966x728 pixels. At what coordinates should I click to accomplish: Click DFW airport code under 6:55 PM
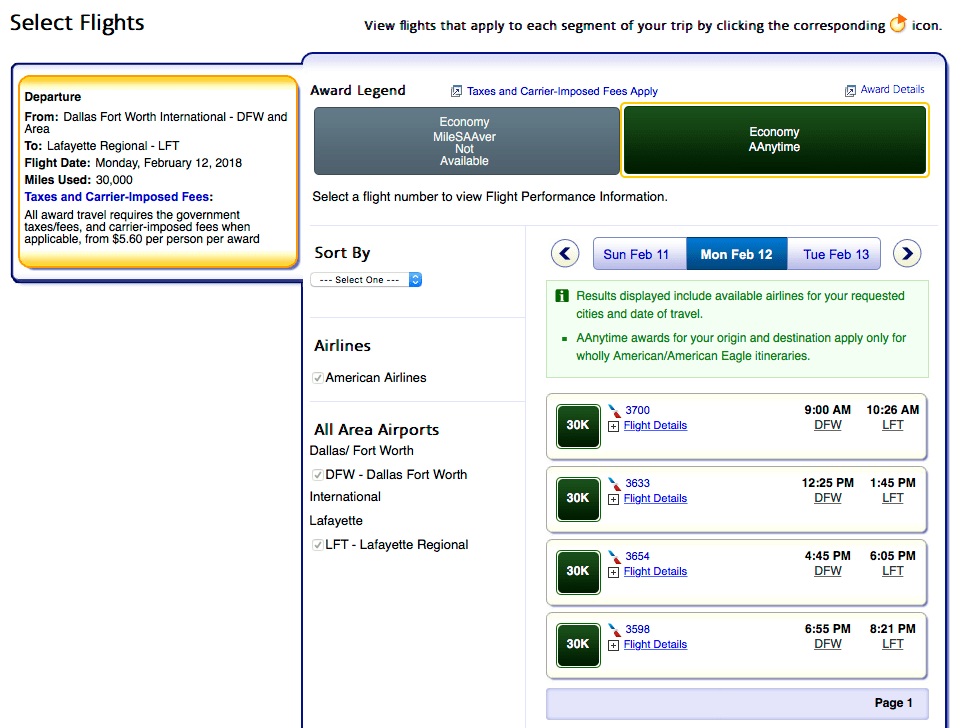[x=827, y=644]
